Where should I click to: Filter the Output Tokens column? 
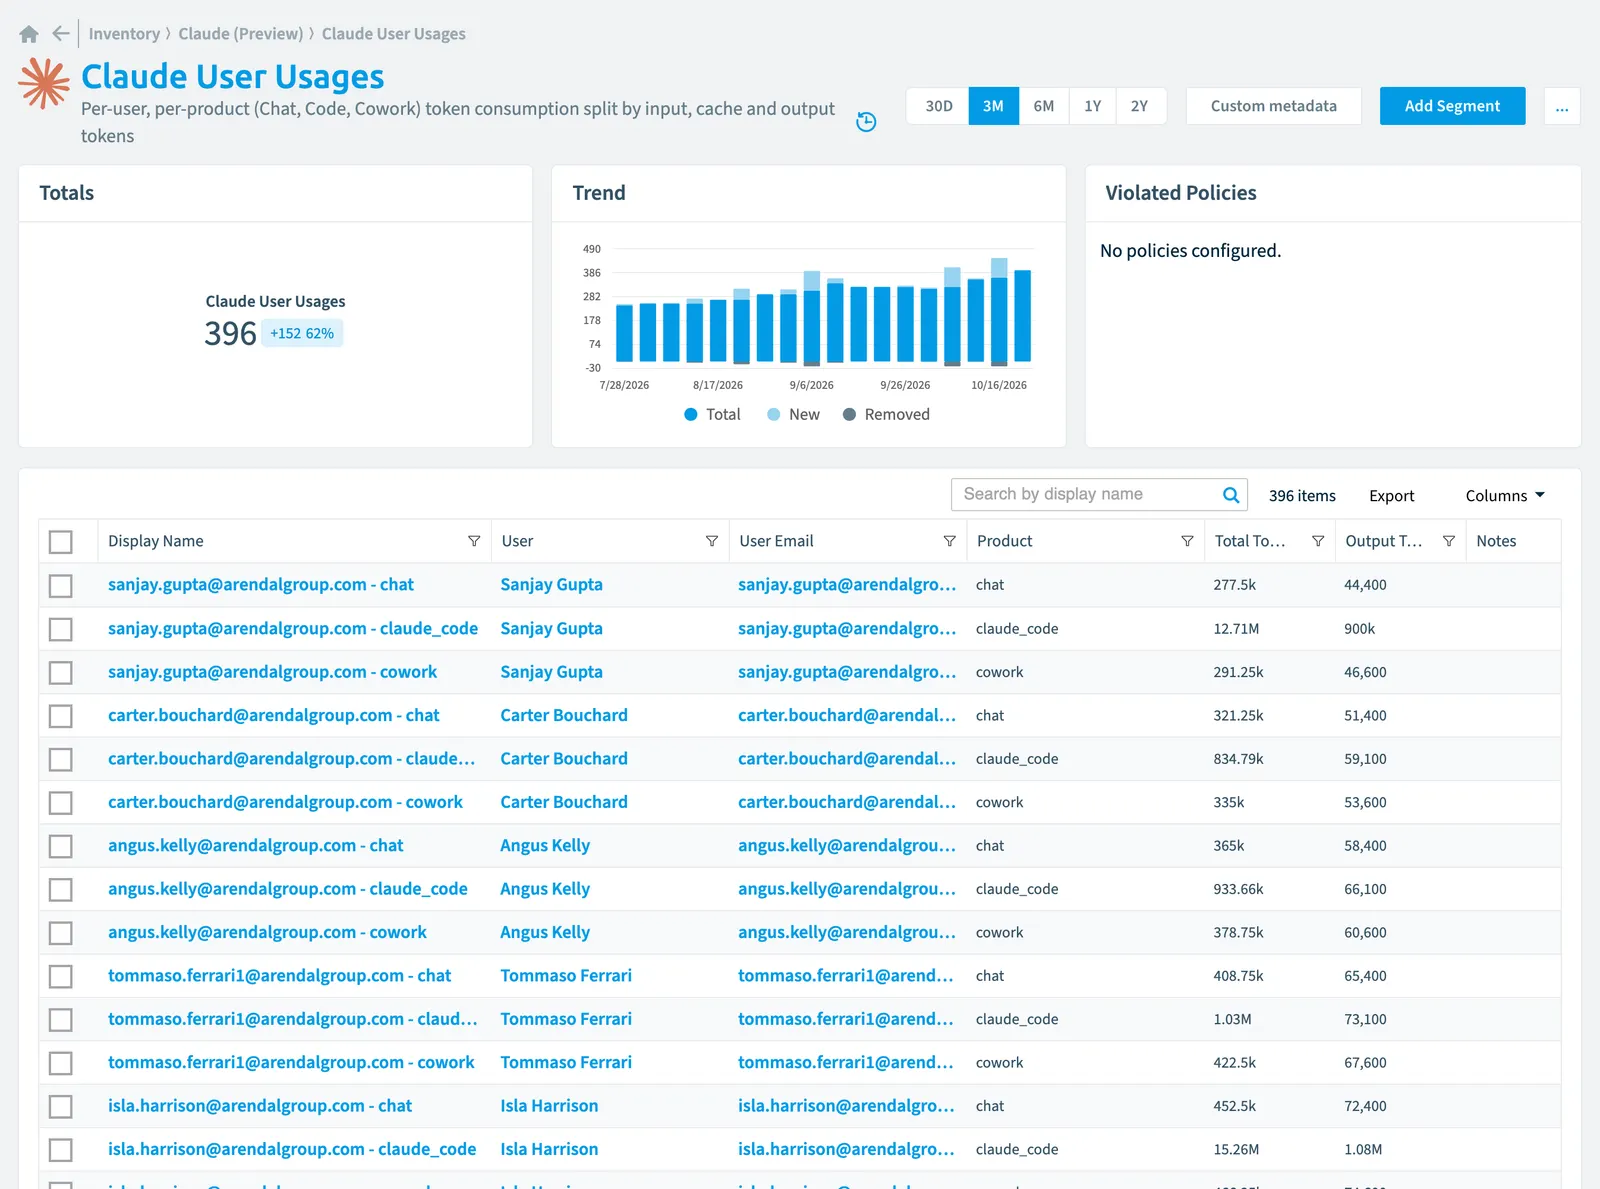point(1448,541)
